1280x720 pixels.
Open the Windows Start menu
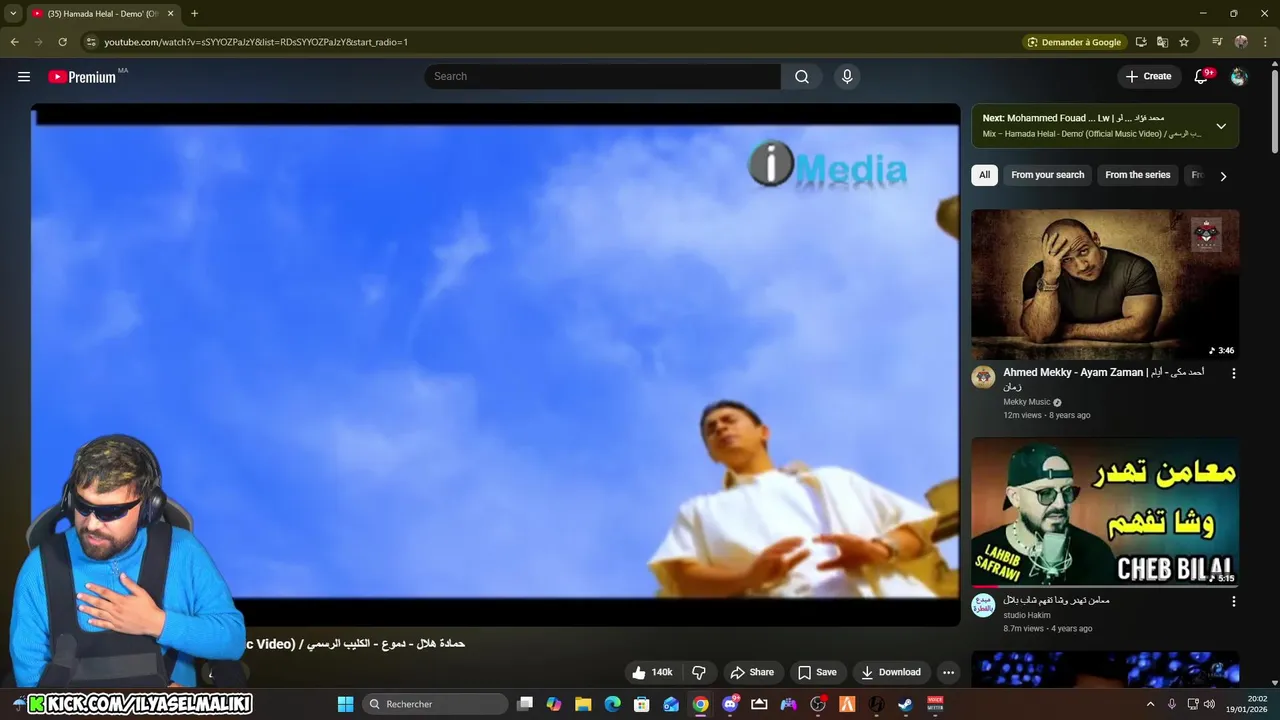point(345,704)
